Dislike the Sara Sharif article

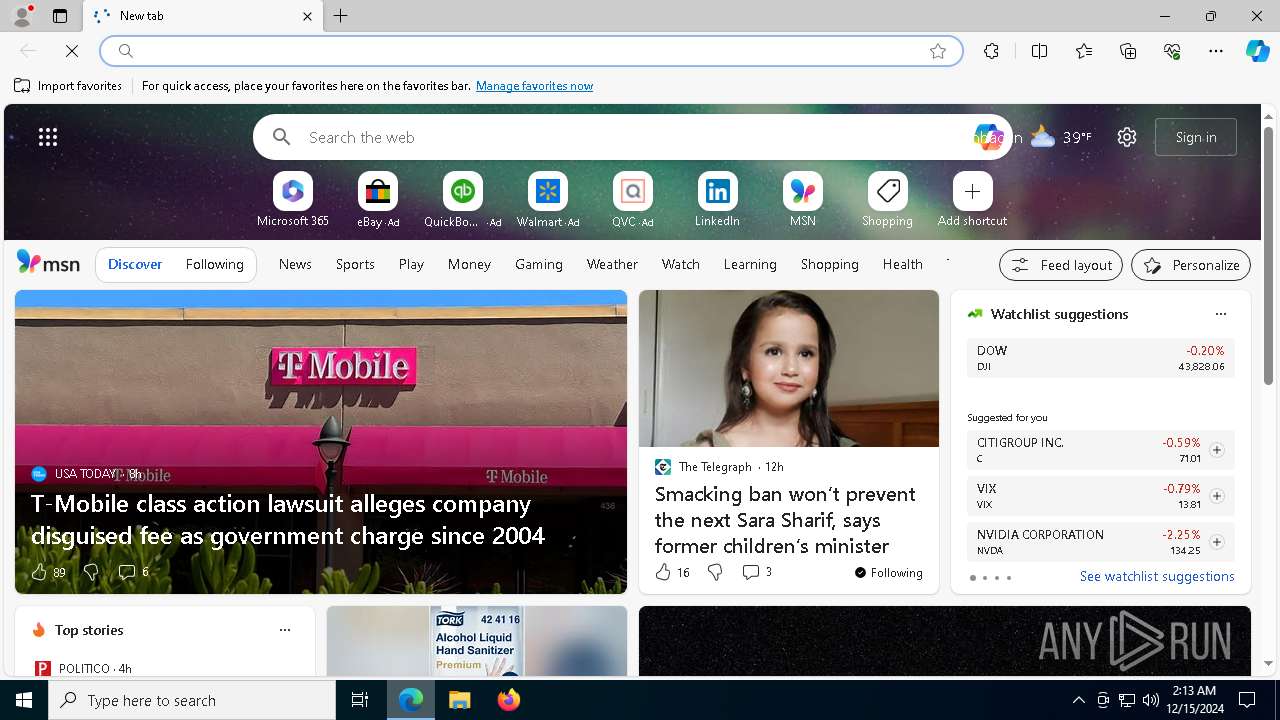coord(715,572)
